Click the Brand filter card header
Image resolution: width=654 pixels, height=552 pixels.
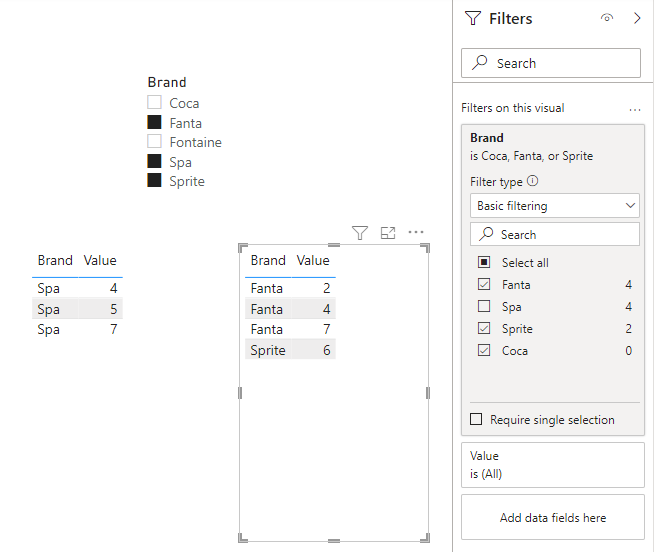[487, 138]
